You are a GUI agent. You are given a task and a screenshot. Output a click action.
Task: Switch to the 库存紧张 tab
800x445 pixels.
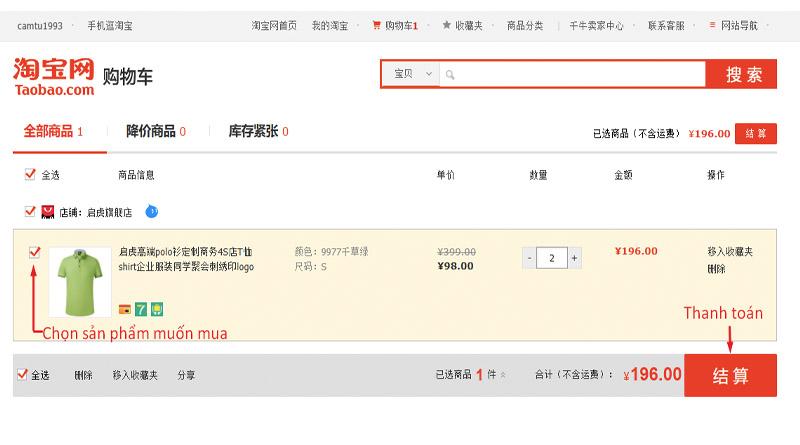pyautogui.click(x=257, y=131)
